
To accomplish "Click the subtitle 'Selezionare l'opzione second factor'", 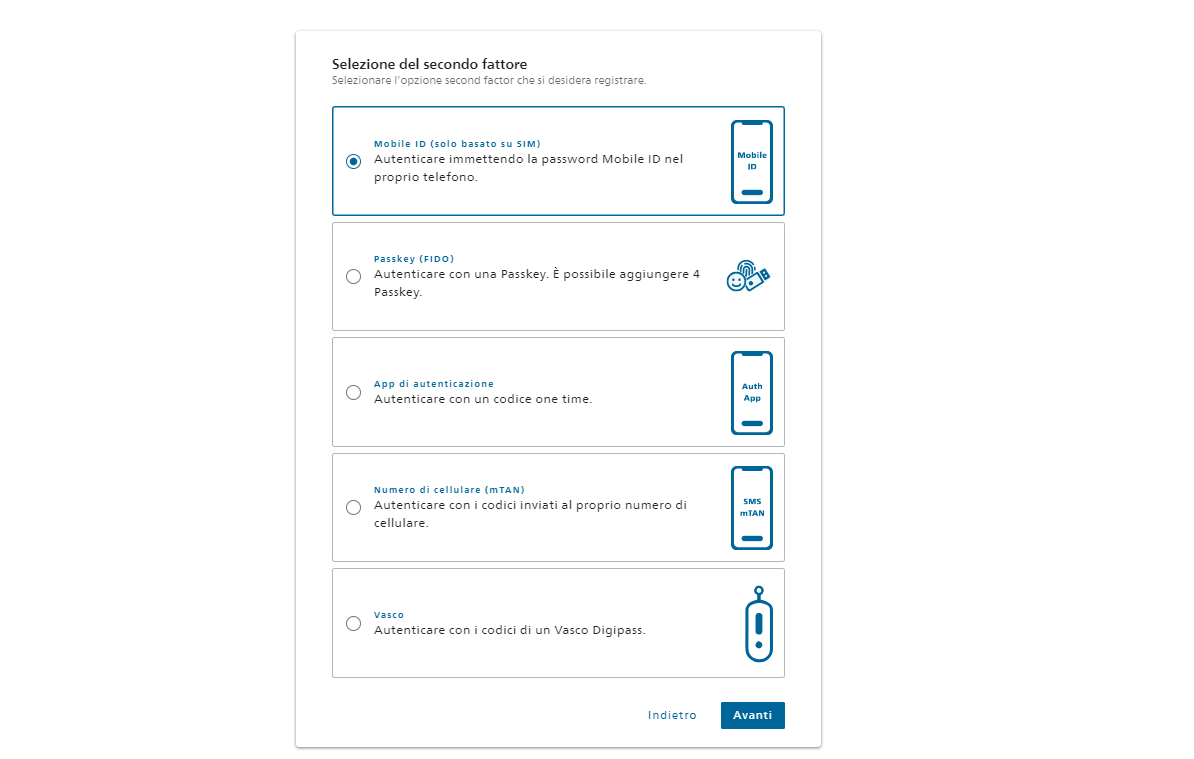I will tap(488, 80).
